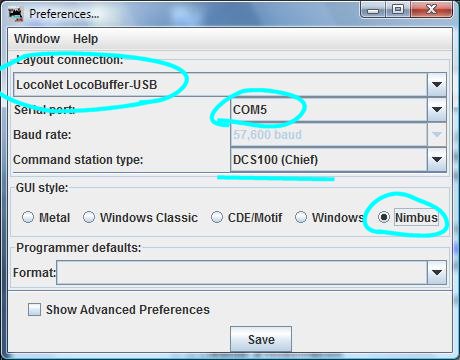Open the Help menu
This screenshot has width=460, height=360.
pyautogui.click(x=85, y=39)
